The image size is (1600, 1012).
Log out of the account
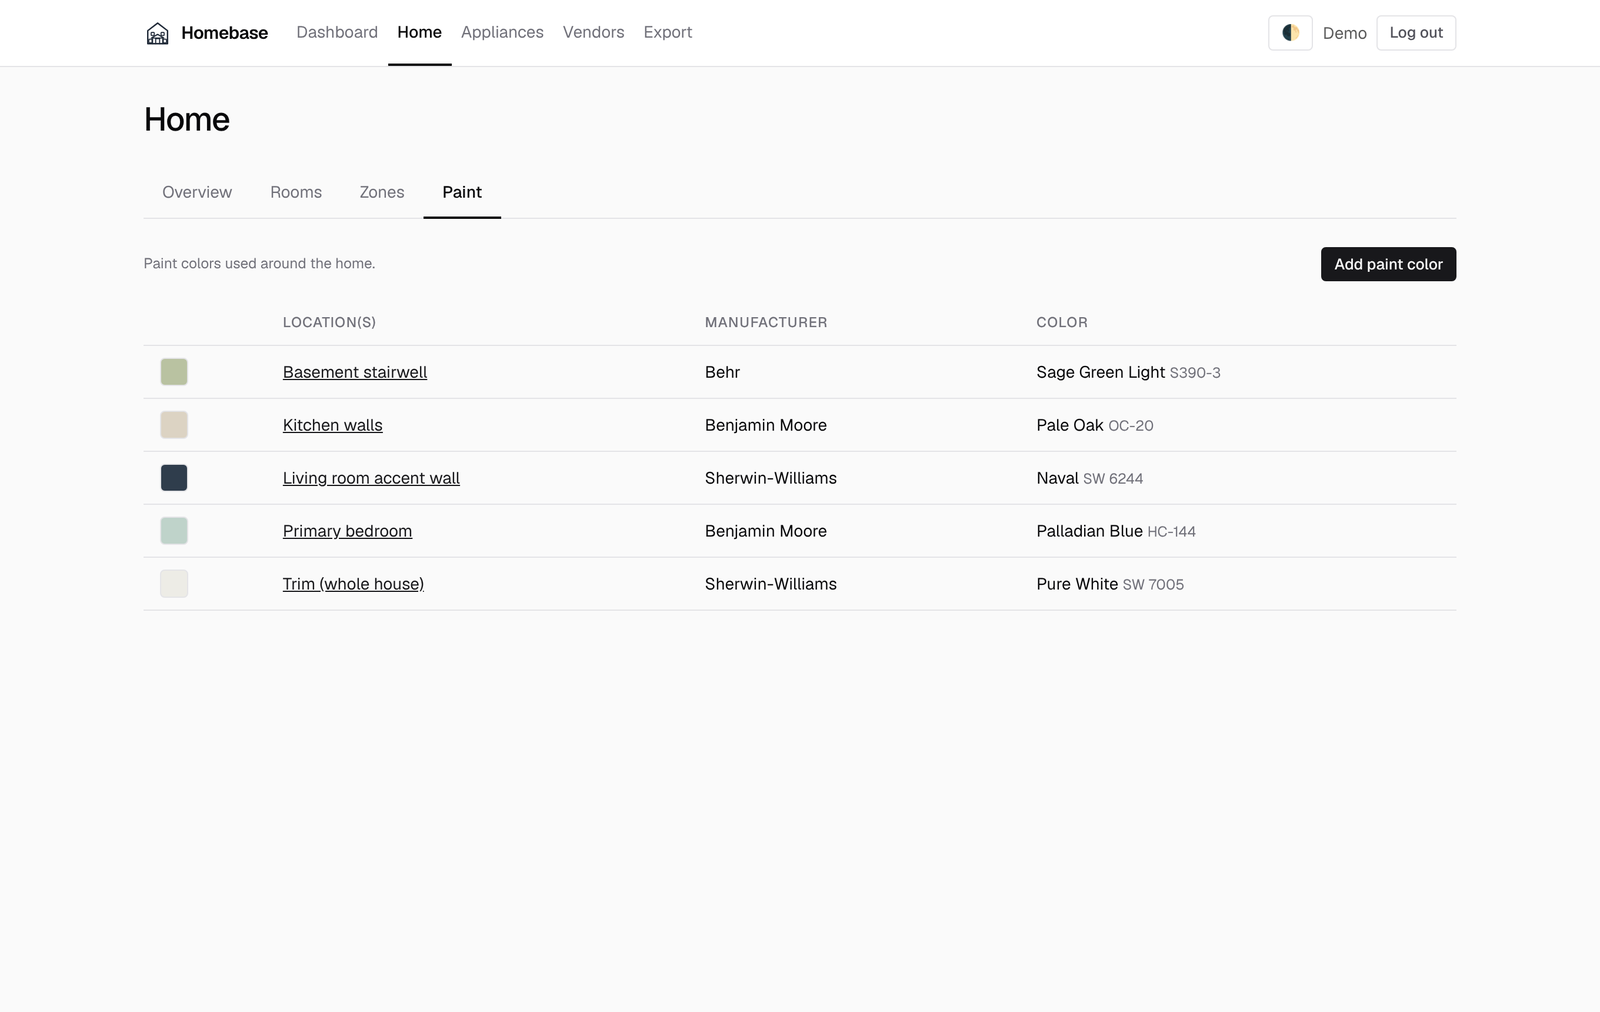pos(1416,33)
